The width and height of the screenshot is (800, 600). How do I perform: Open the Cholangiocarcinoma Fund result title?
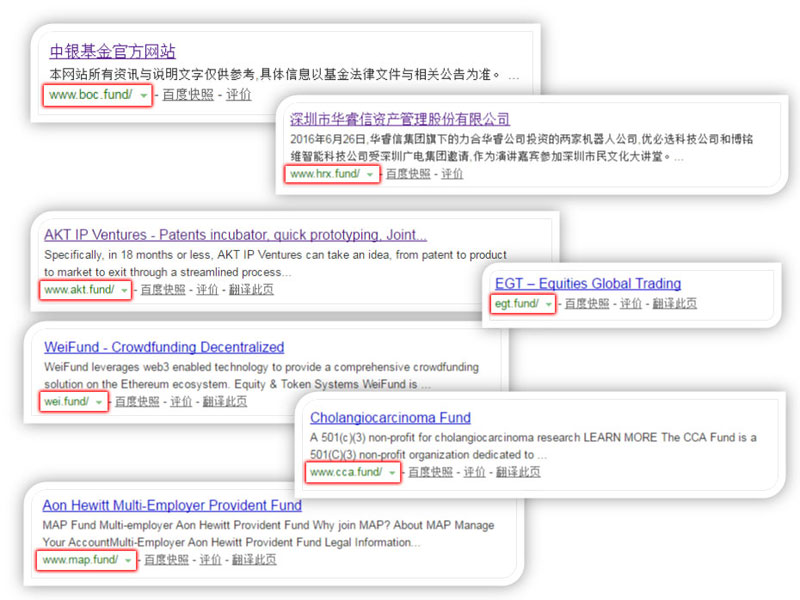(390, 417)
